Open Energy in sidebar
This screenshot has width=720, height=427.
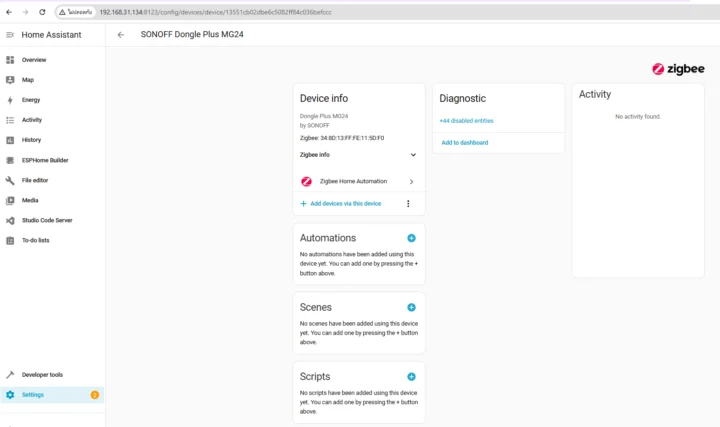point(52,100)
